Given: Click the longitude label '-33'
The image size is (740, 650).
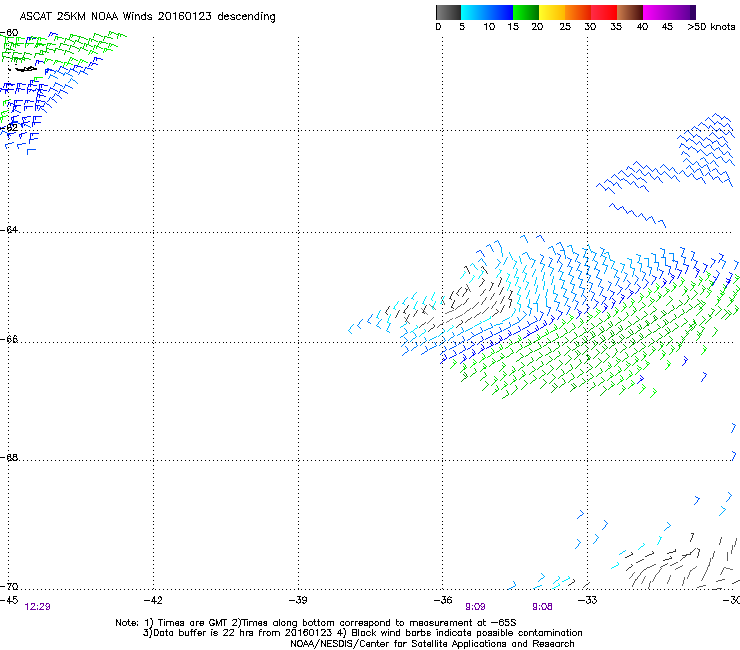Looking at the screenshot, I should coord(588,599).
